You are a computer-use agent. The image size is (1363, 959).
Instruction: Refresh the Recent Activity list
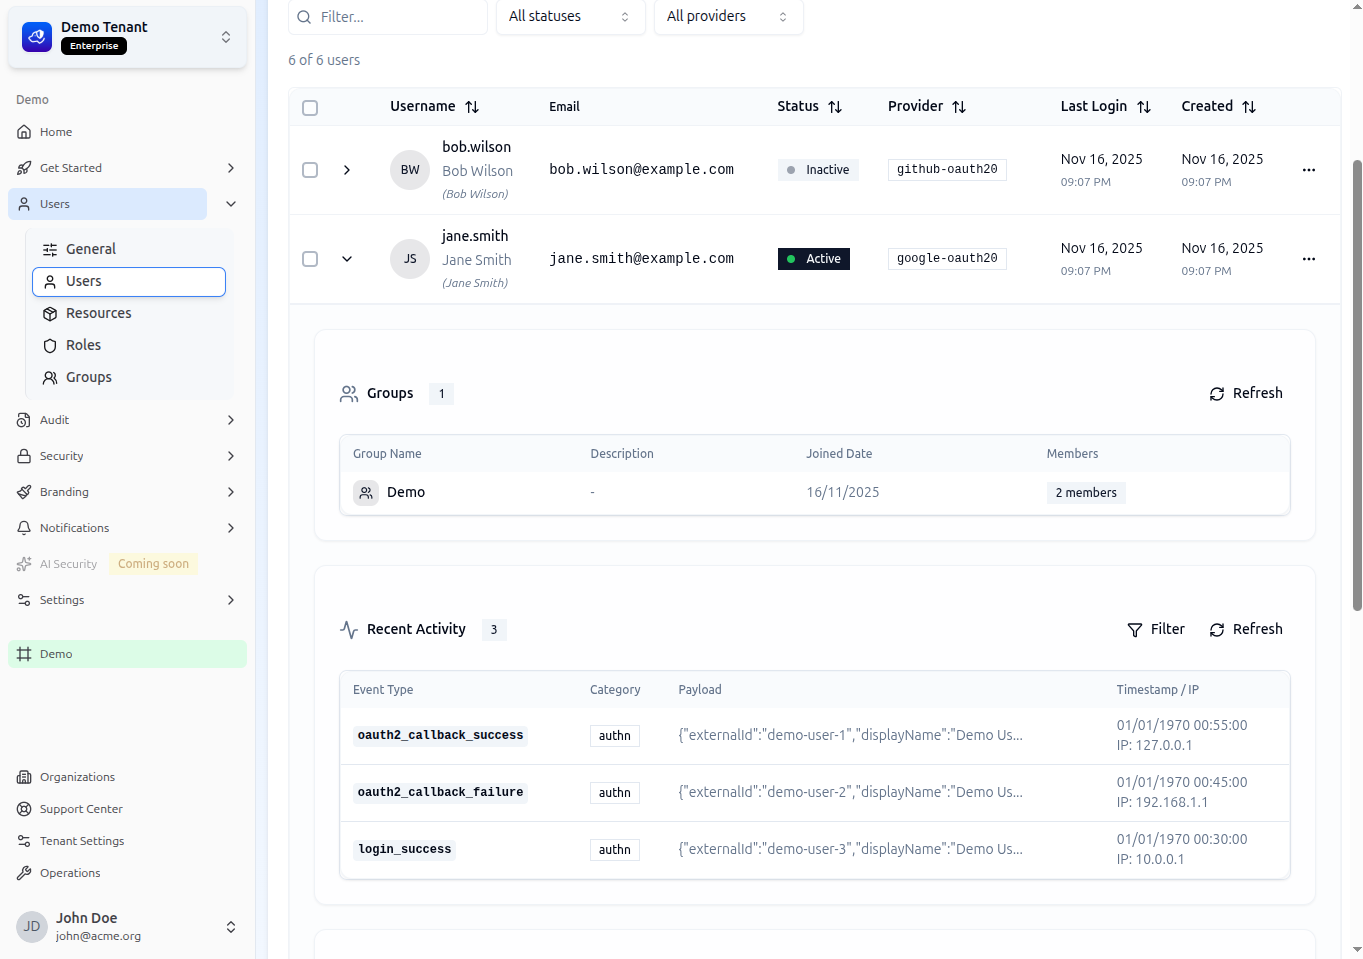click(x=1245, y=630)
